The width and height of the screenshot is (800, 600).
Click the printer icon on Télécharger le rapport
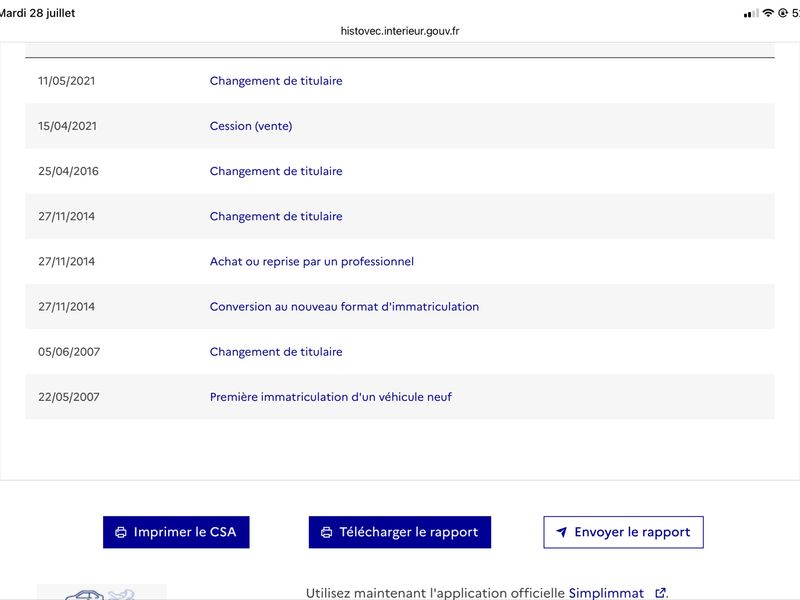coord(327,532)
